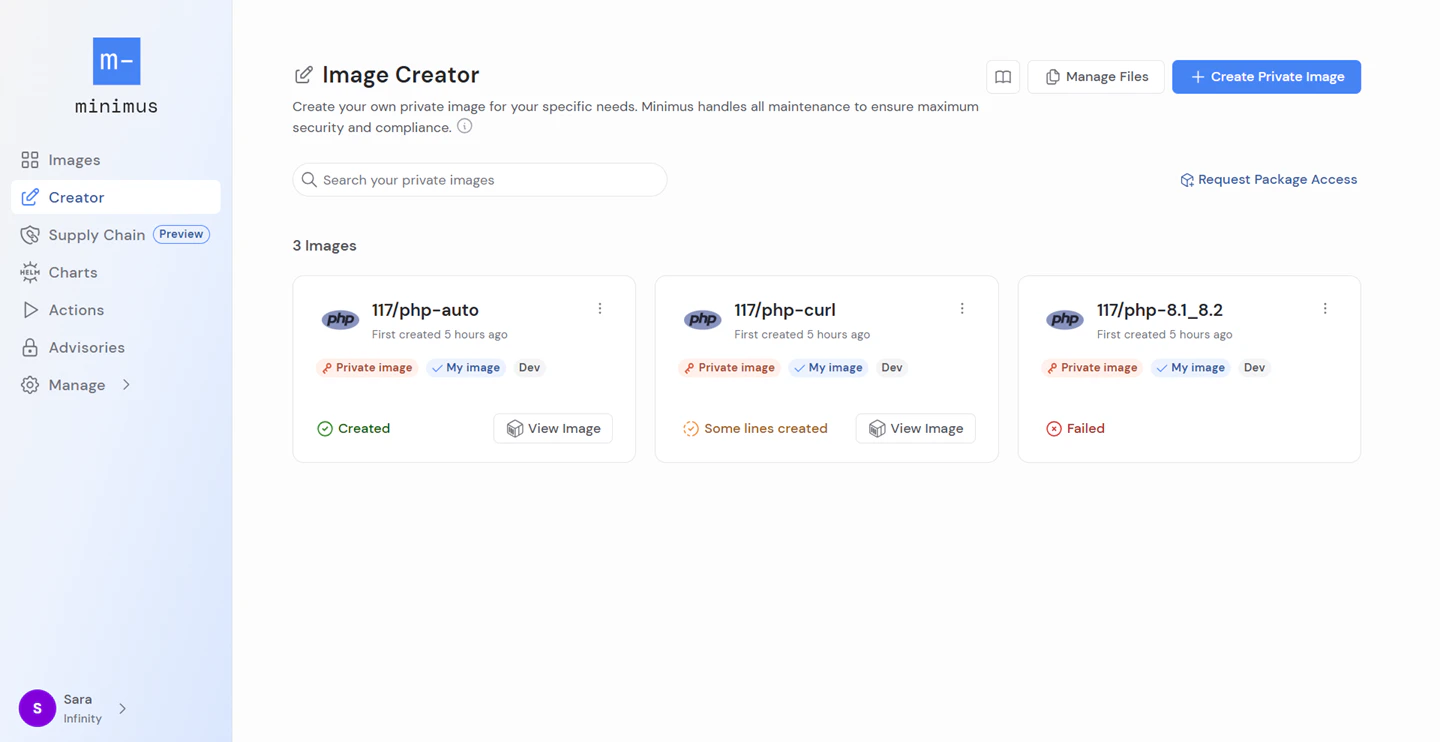Select the Creator tool in the sidebar

coord(75,197)
